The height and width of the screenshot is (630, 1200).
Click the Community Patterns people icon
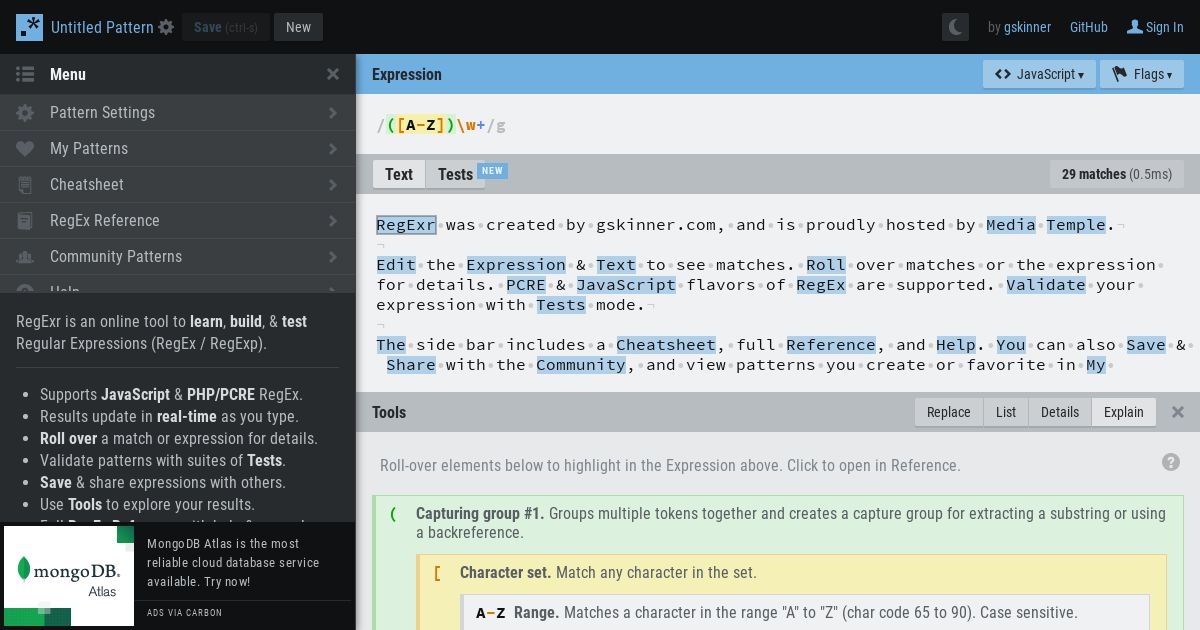tap(25, 257)
